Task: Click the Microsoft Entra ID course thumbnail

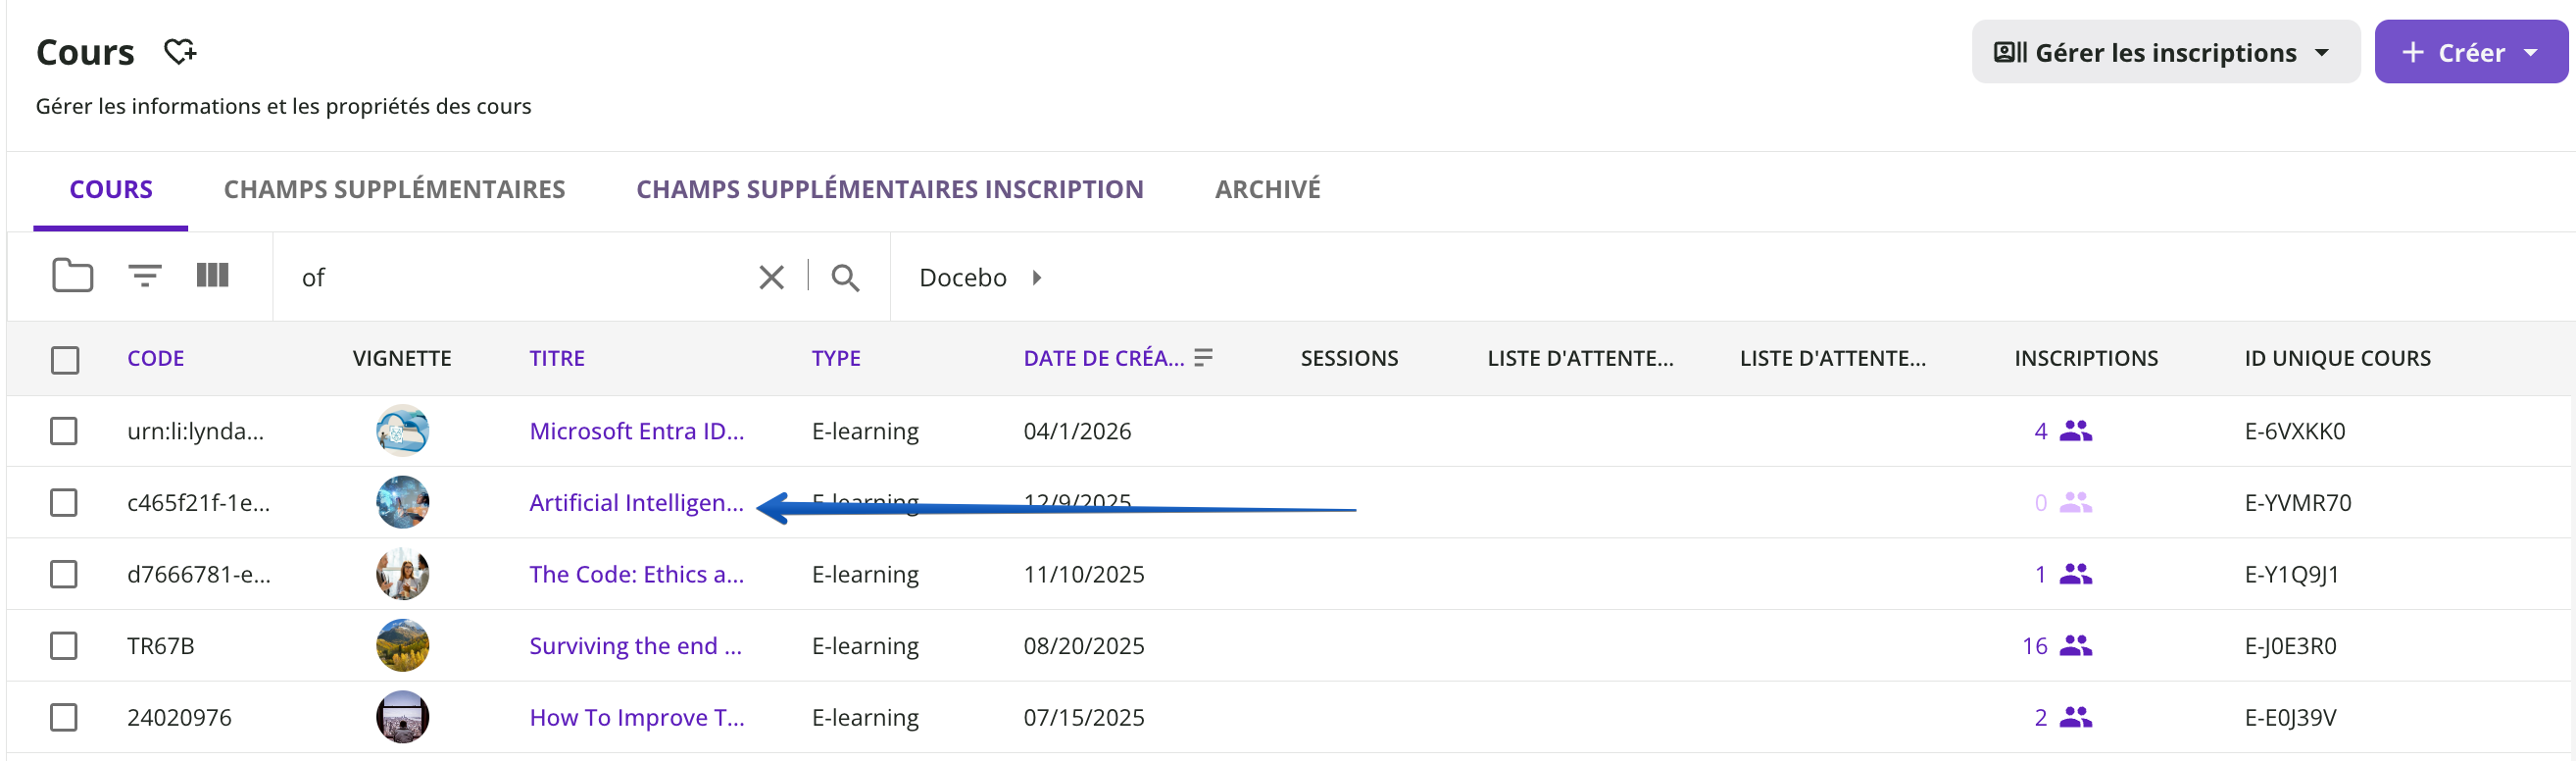Action: 402,430
